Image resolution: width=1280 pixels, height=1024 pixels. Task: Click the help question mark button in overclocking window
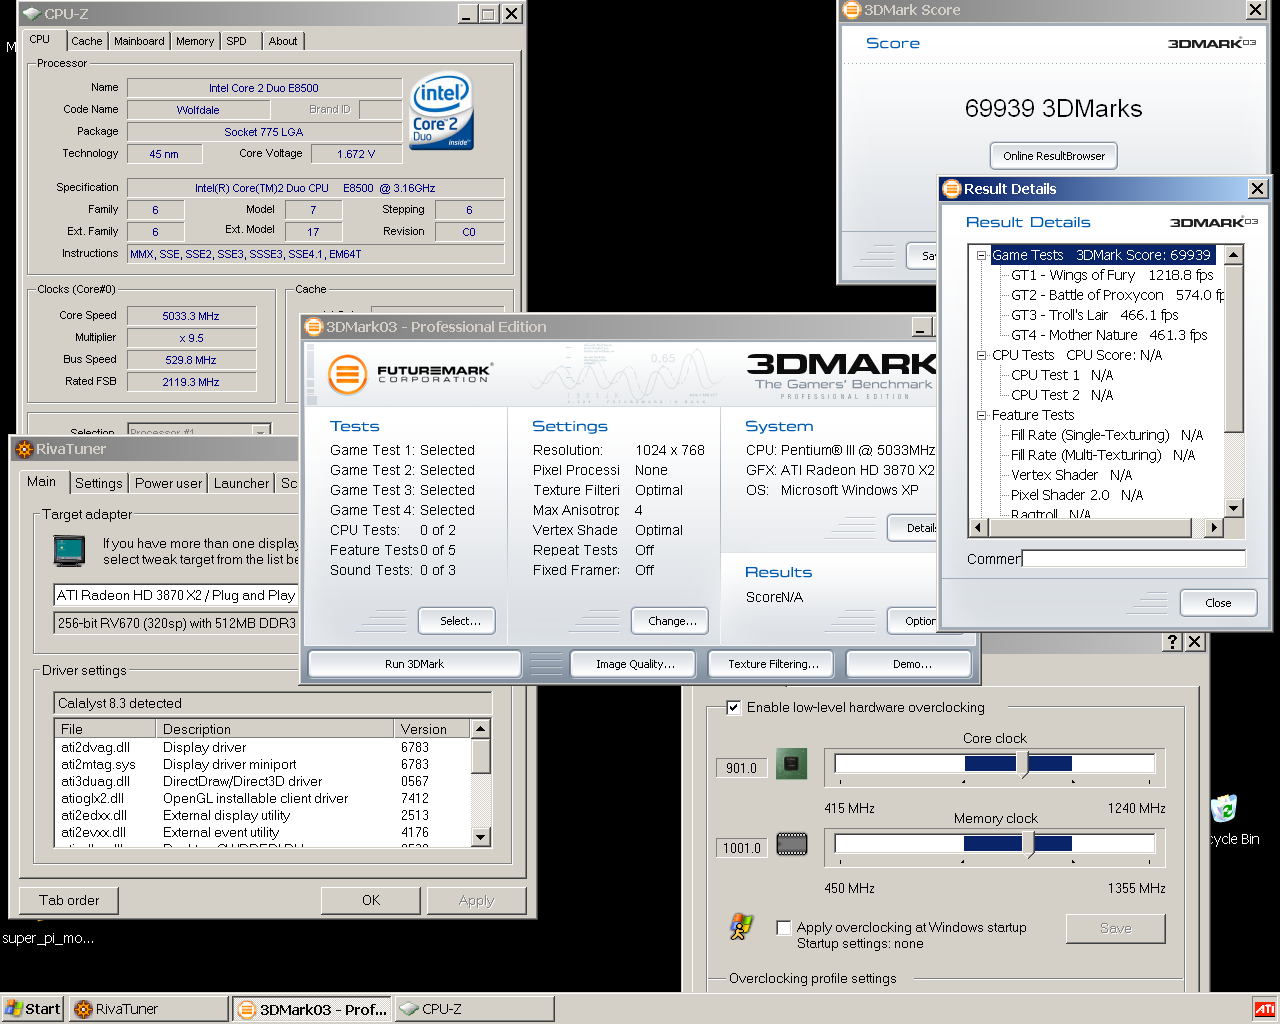click(1173, 642)
